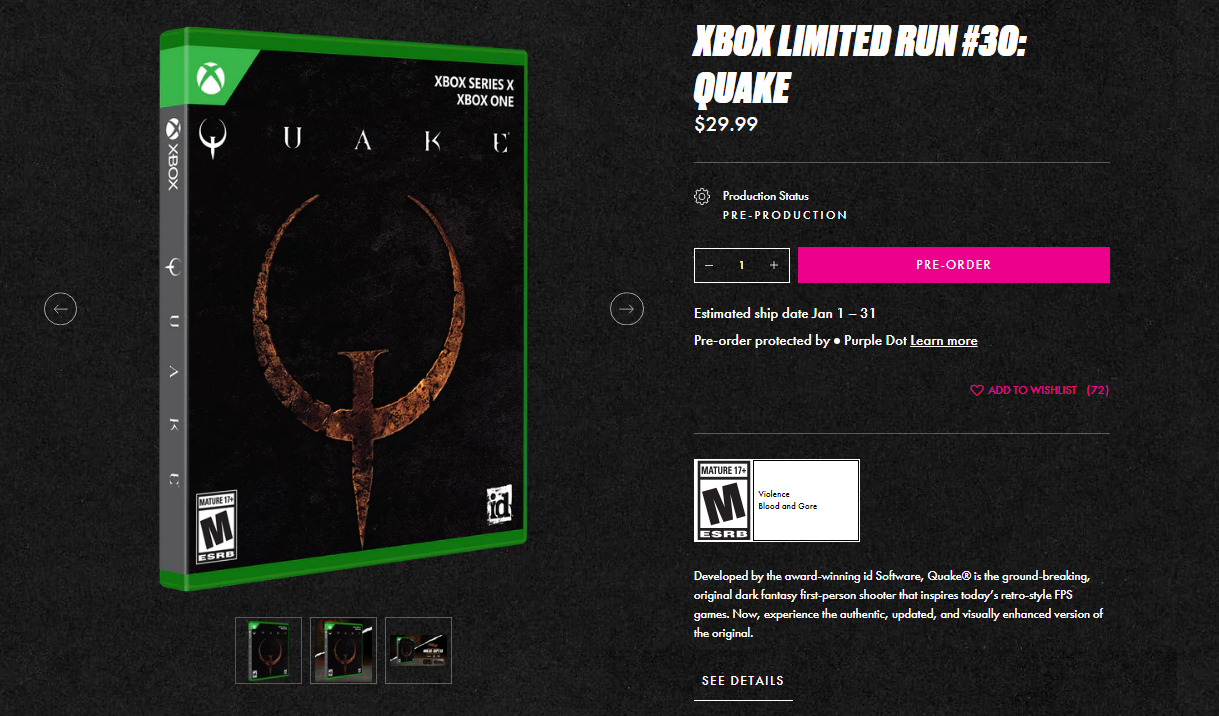Click the heart wishlist icon

pos(977,390)
